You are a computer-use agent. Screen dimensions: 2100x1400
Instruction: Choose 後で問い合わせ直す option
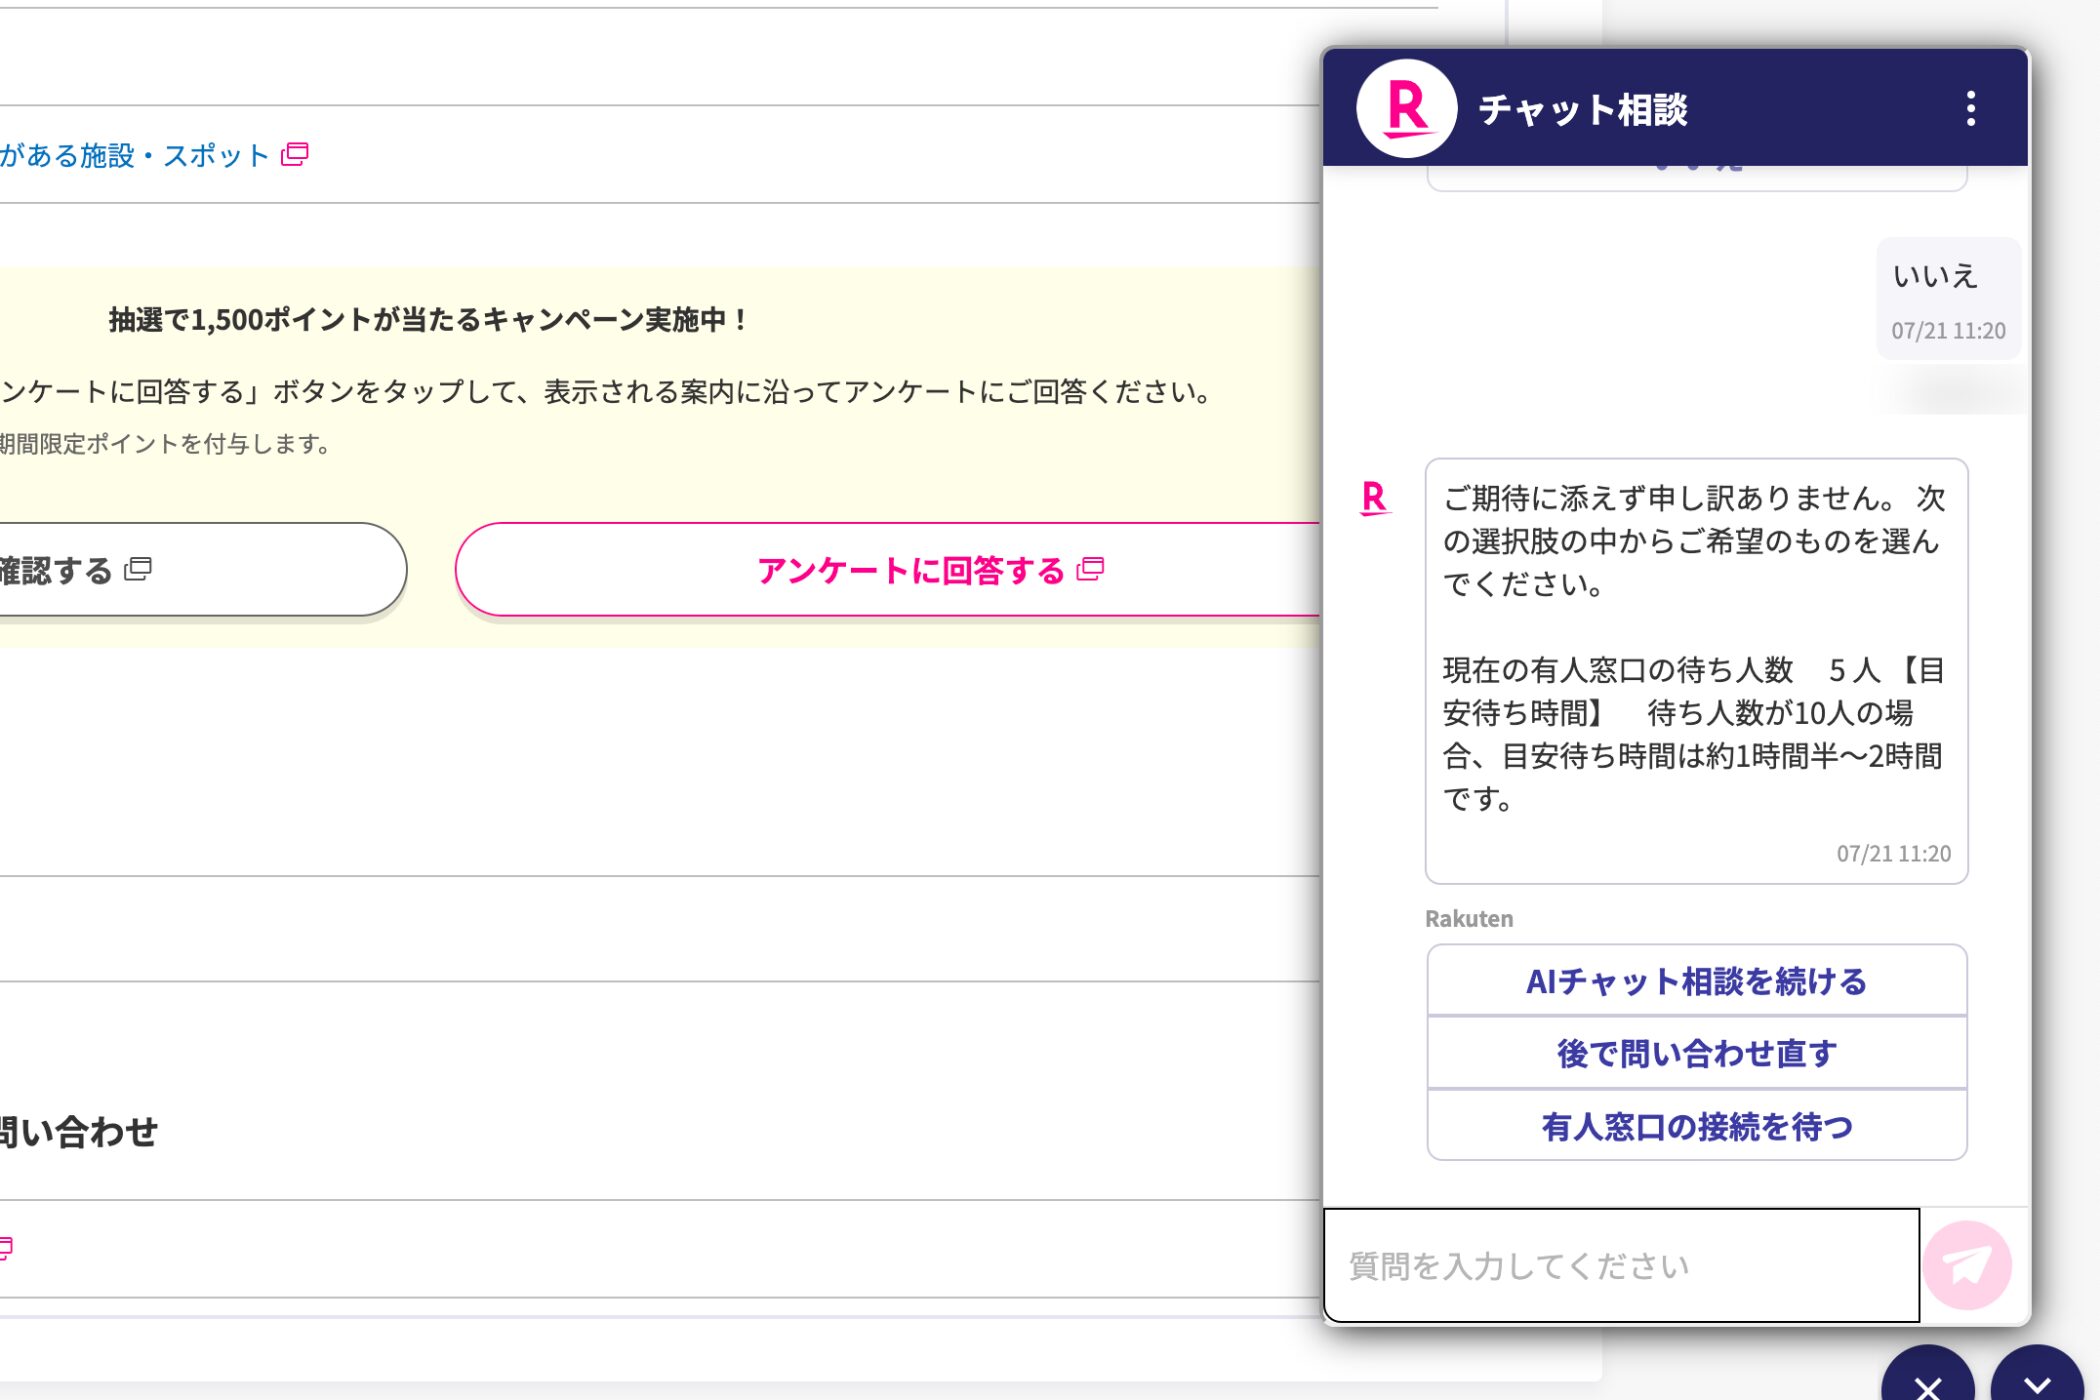click(1697, 1053)
